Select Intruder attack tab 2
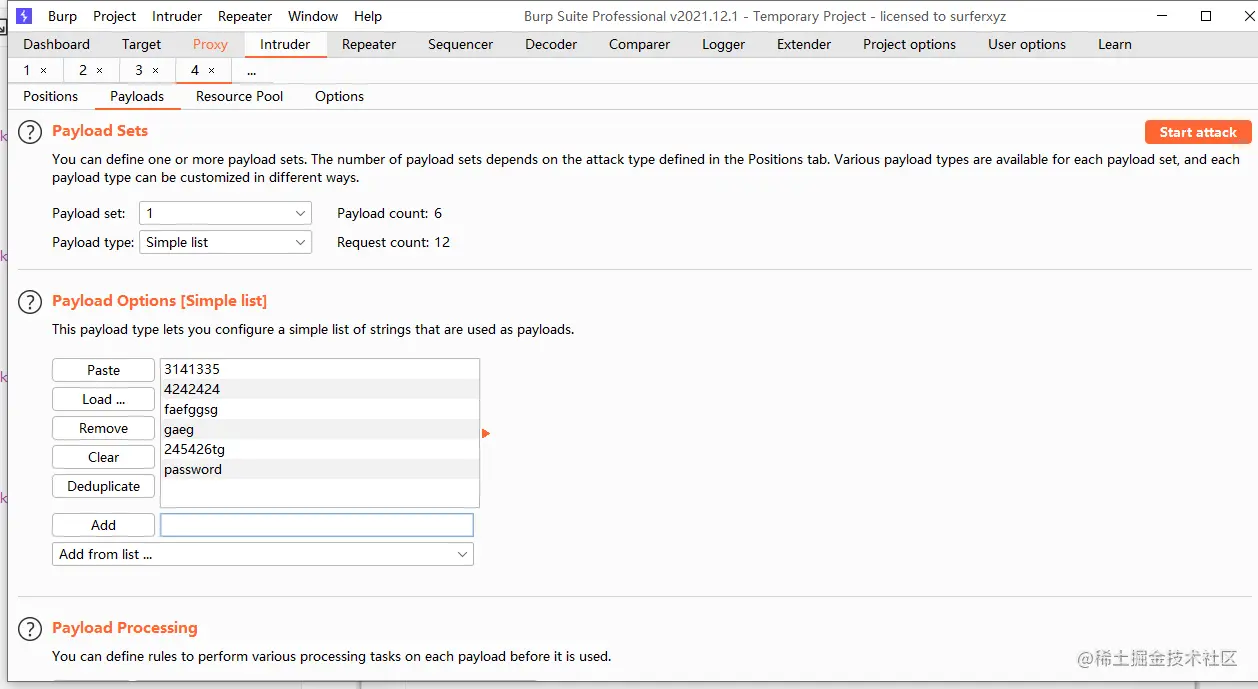This screenshot has width=1258, height=689. click(x=83, y=70)
